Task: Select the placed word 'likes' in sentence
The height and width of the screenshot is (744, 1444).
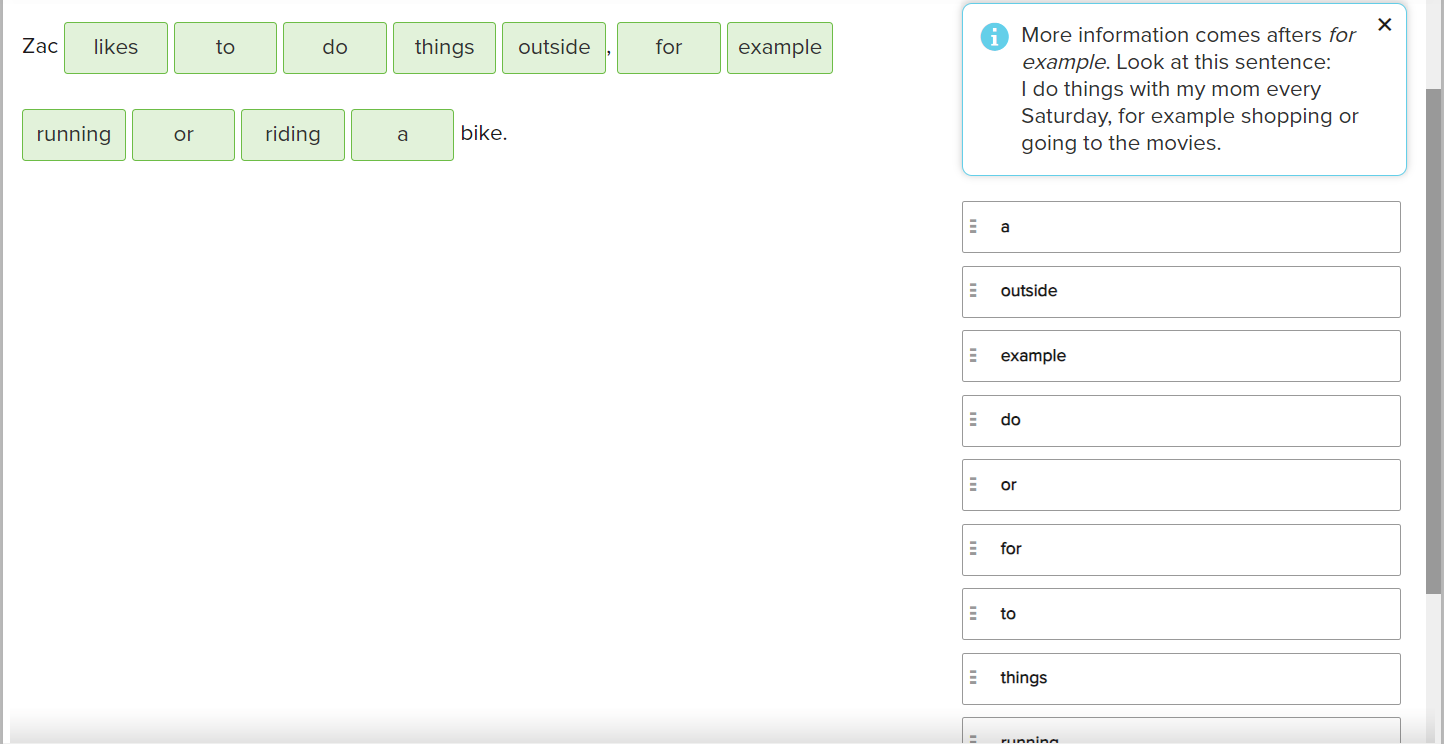Action: coord(116,48)
